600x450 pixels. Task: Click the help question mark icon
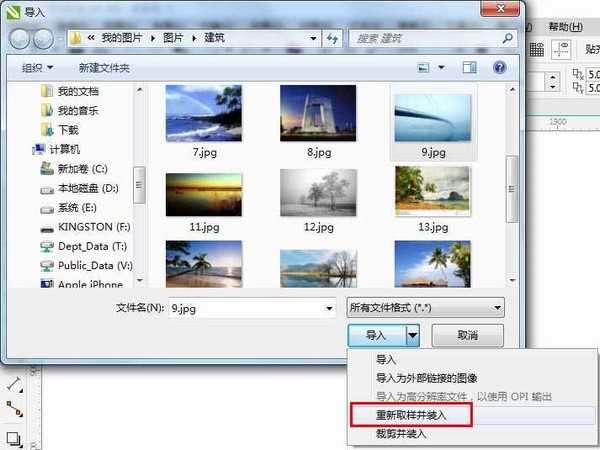coord(499,67)
